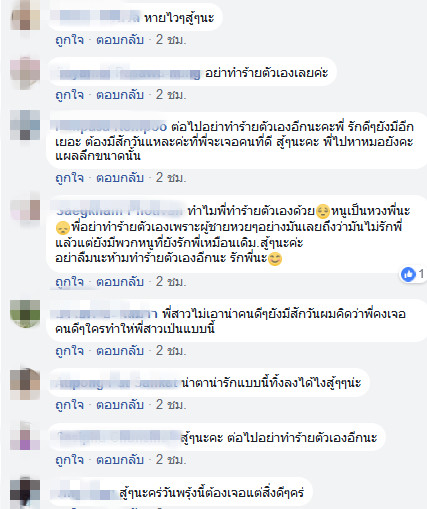Open green avatar beside พี่สาวไม่เอาน่า comment
This screenshot has width=427, height=509.
click(25, 314)
